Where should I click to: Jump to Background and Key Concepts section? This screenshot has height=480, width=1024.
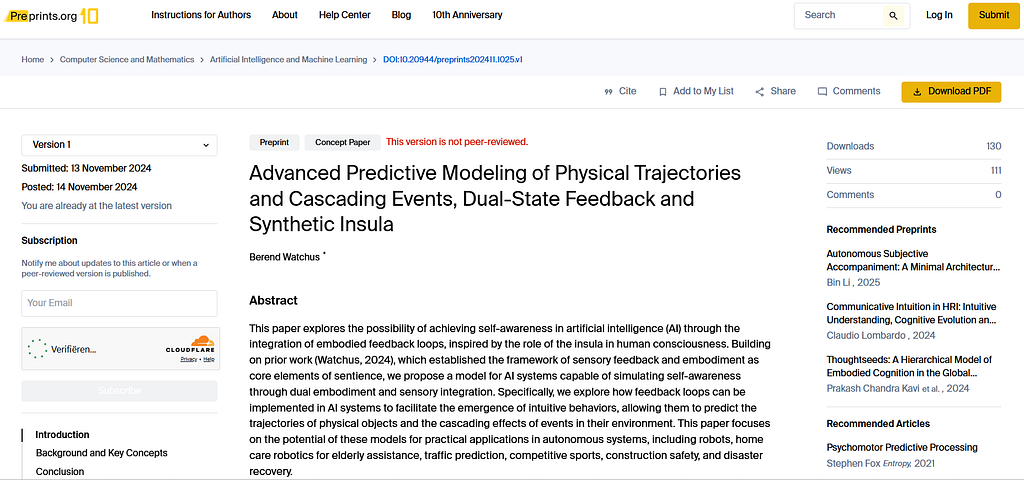[101, 453]
